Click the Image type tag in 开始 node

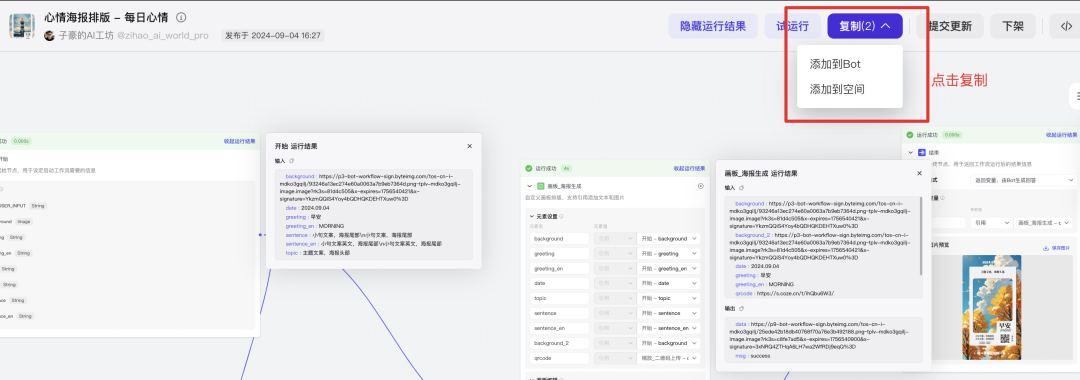24,222
